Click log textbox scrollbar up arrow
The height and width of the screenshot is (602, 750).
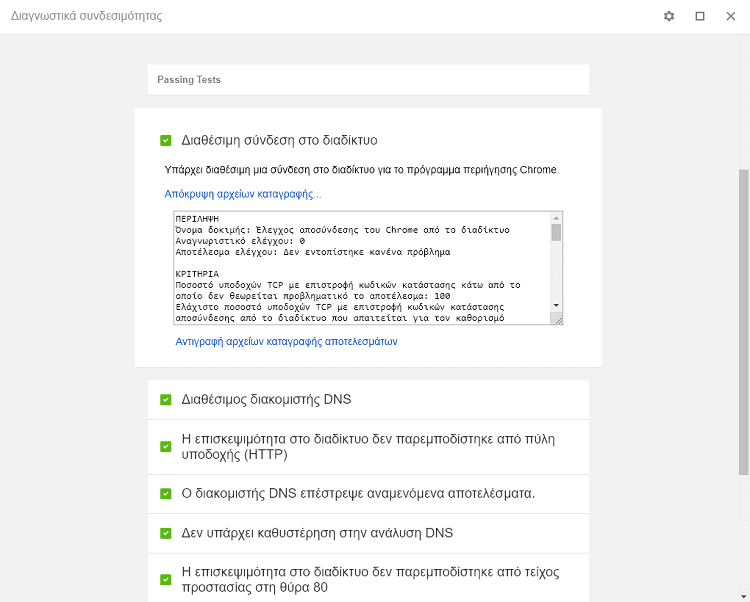556,218
